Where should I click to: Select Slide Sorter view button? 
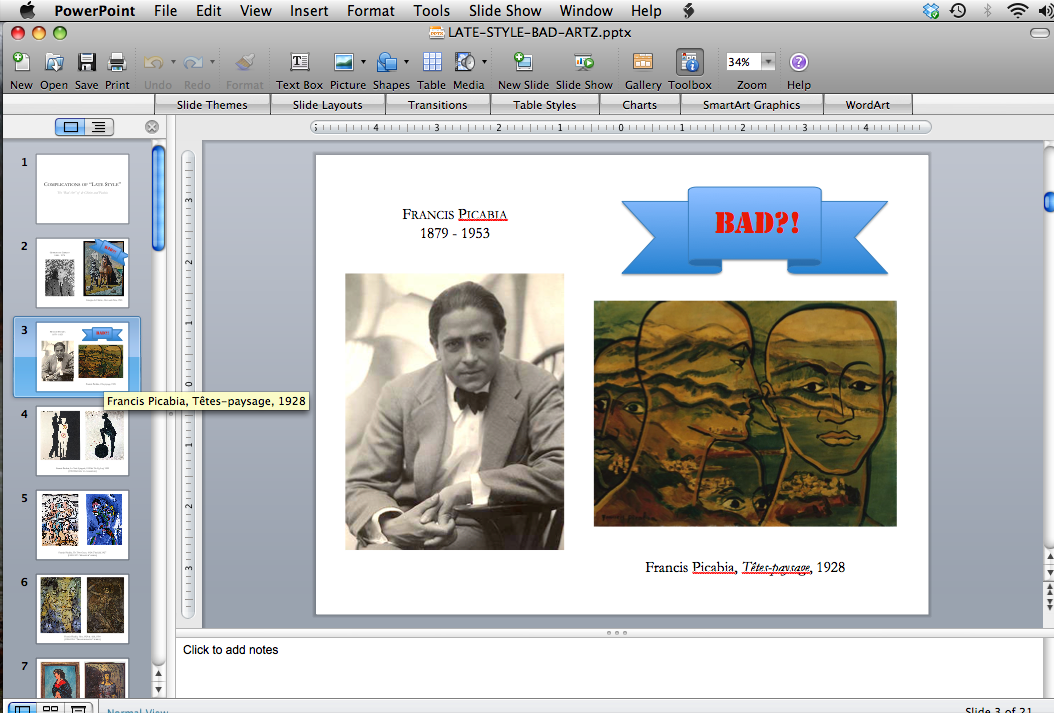click(50, 708)
